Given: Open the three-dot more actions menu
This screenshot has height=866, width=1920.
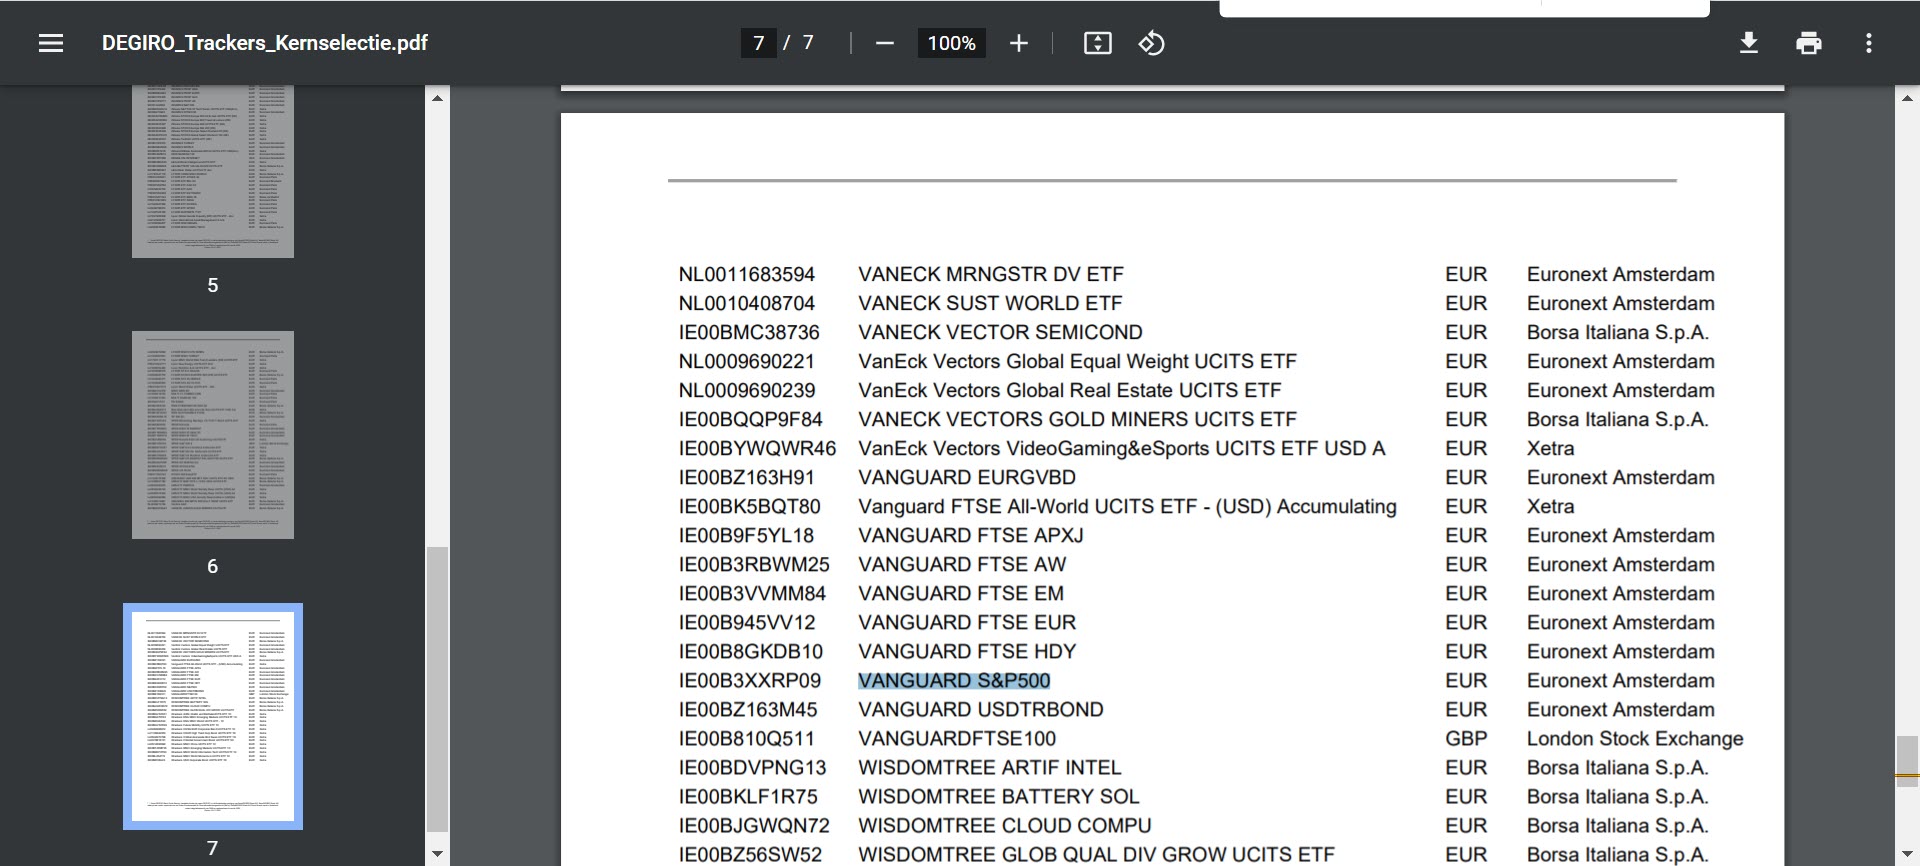Looking at the screenshot, I should click(x=1868, y=43).
